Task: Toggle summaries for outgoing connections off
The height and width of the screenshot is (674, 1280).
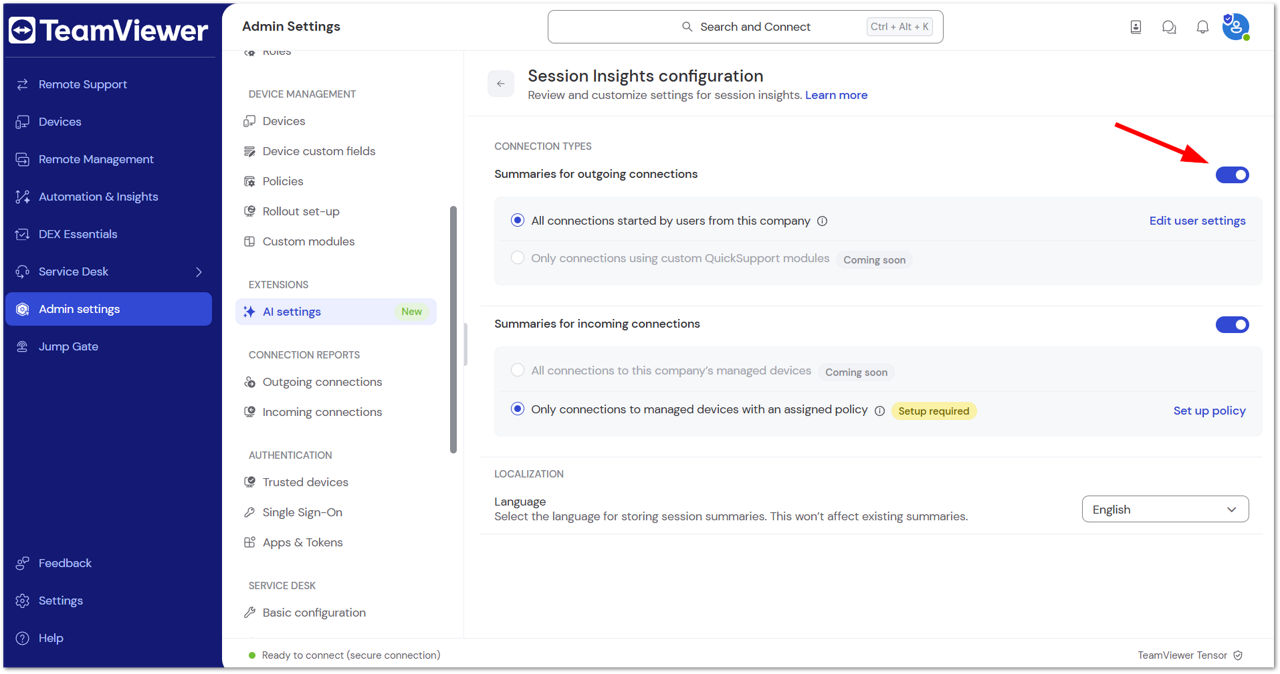Action: 1232,175
